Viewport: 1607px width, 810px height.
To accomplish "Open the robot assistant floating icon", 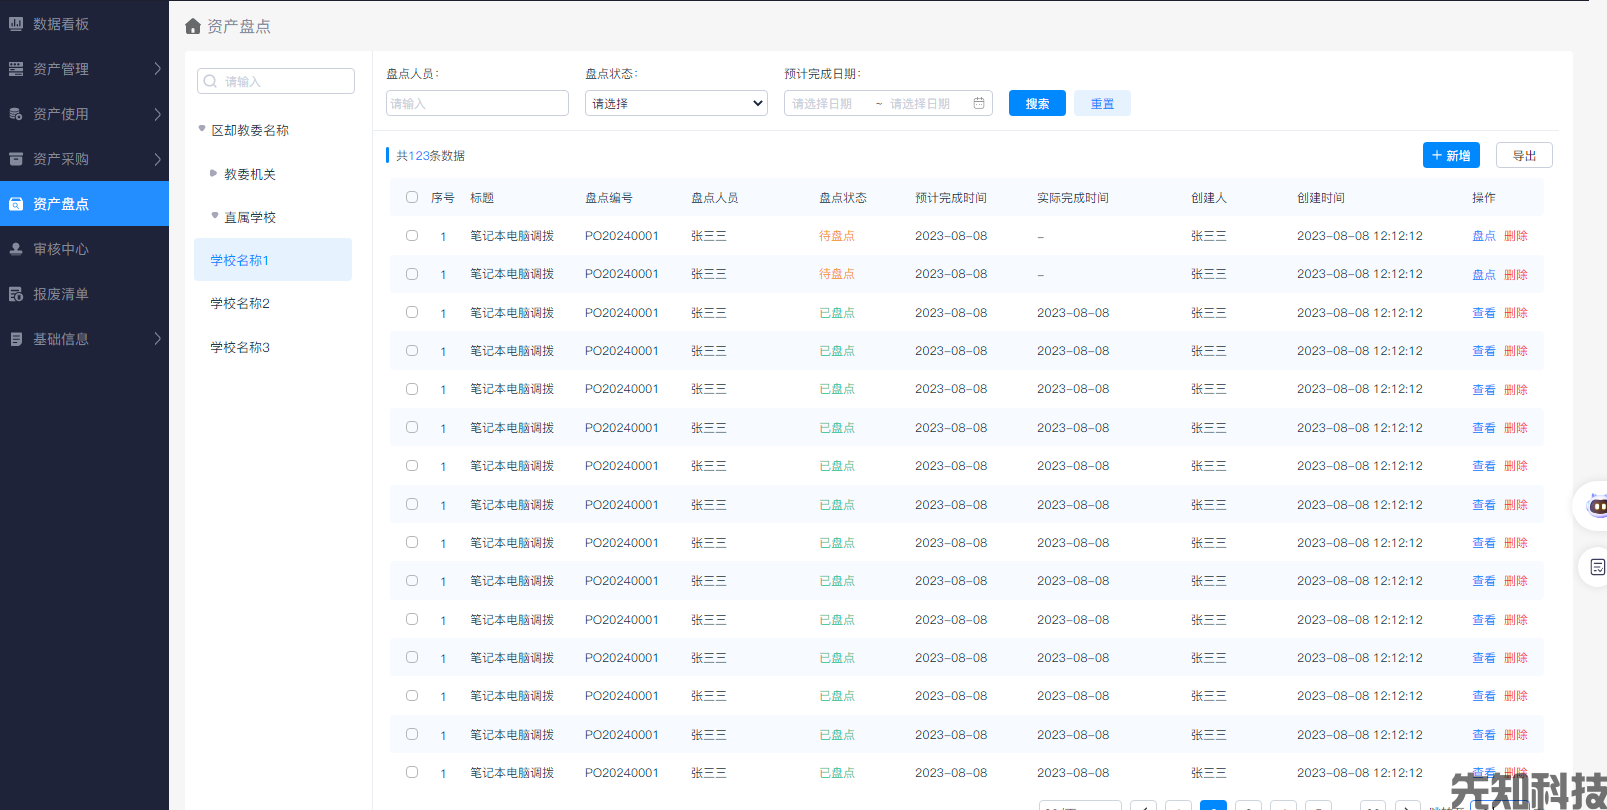I will 1598,506.
